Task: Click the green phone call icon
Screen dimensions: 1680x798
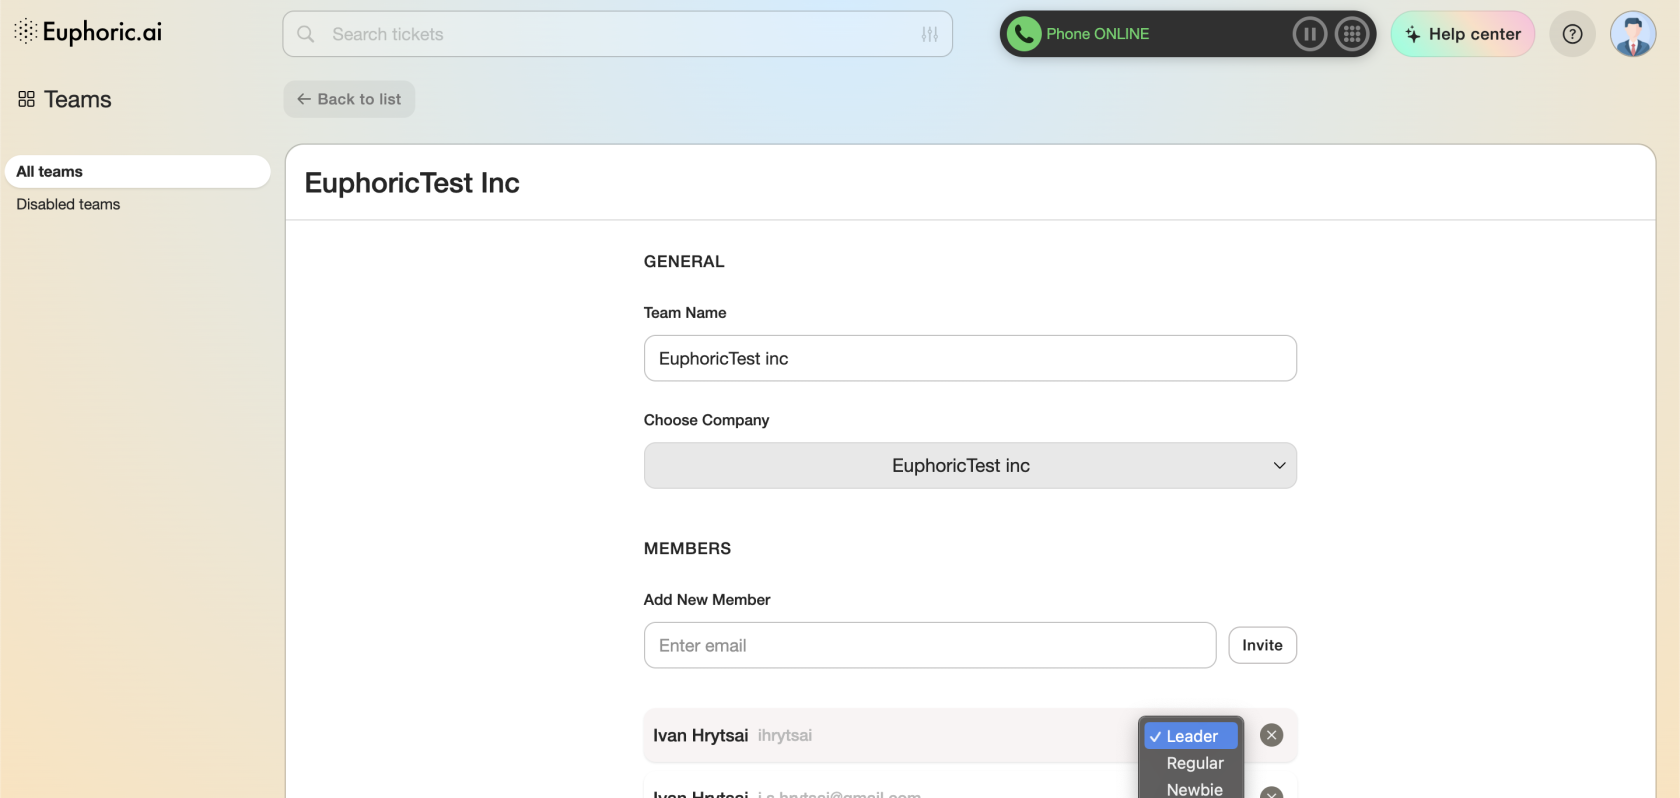Action: tap(1023, 34)
